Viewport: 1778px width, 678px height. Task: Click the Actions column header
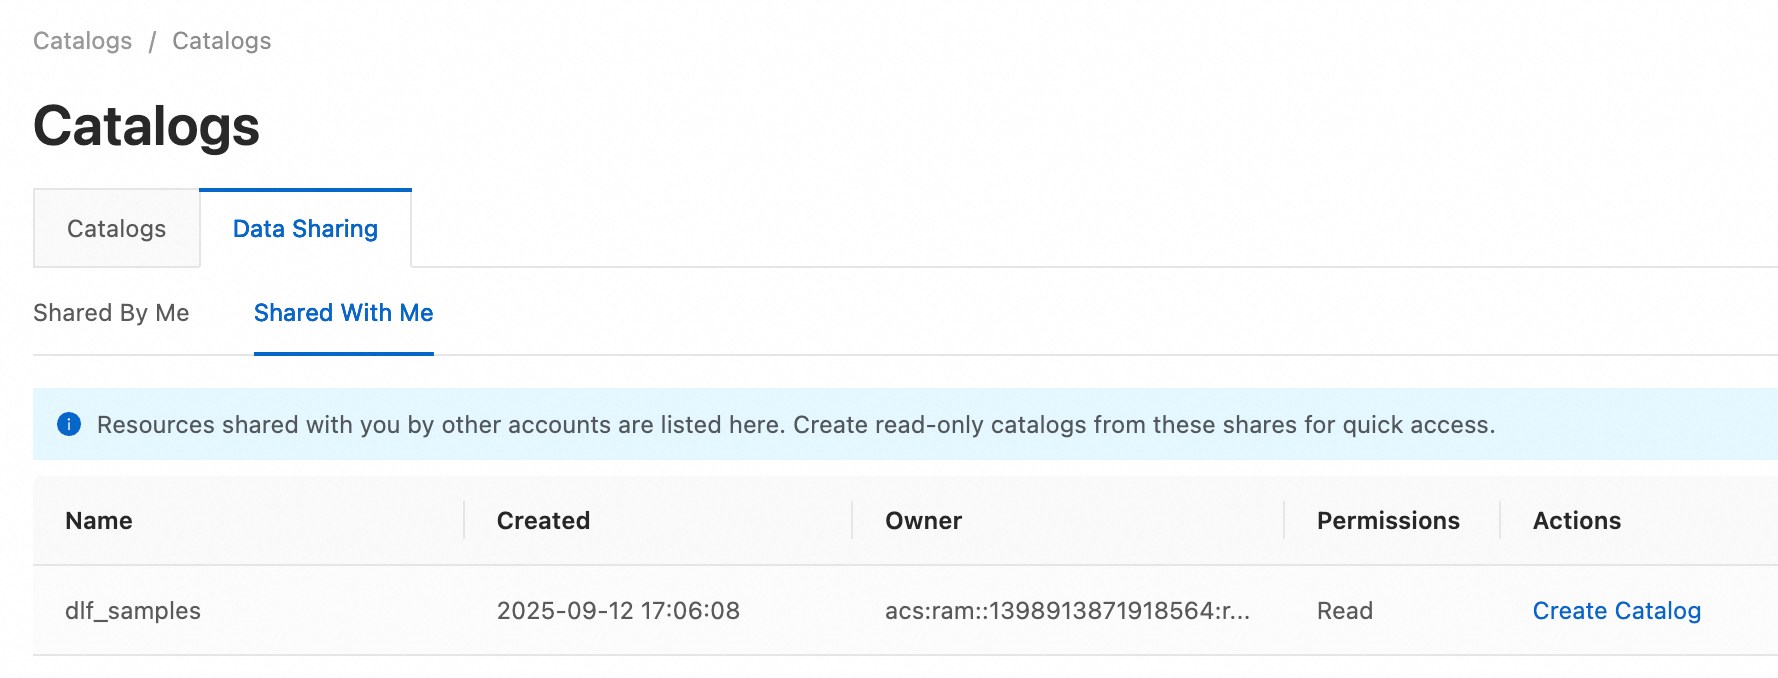point(1577,520)
